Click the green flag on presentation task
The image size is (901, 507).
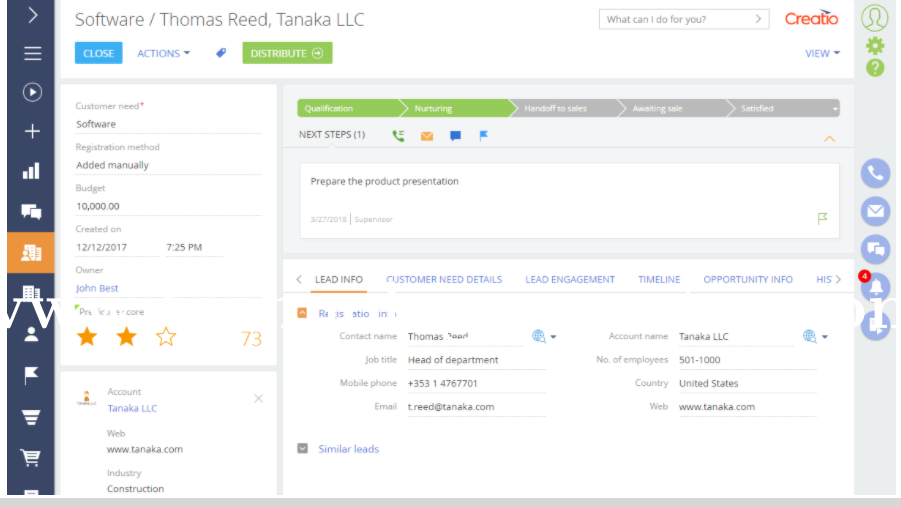[x=822, y=218]
